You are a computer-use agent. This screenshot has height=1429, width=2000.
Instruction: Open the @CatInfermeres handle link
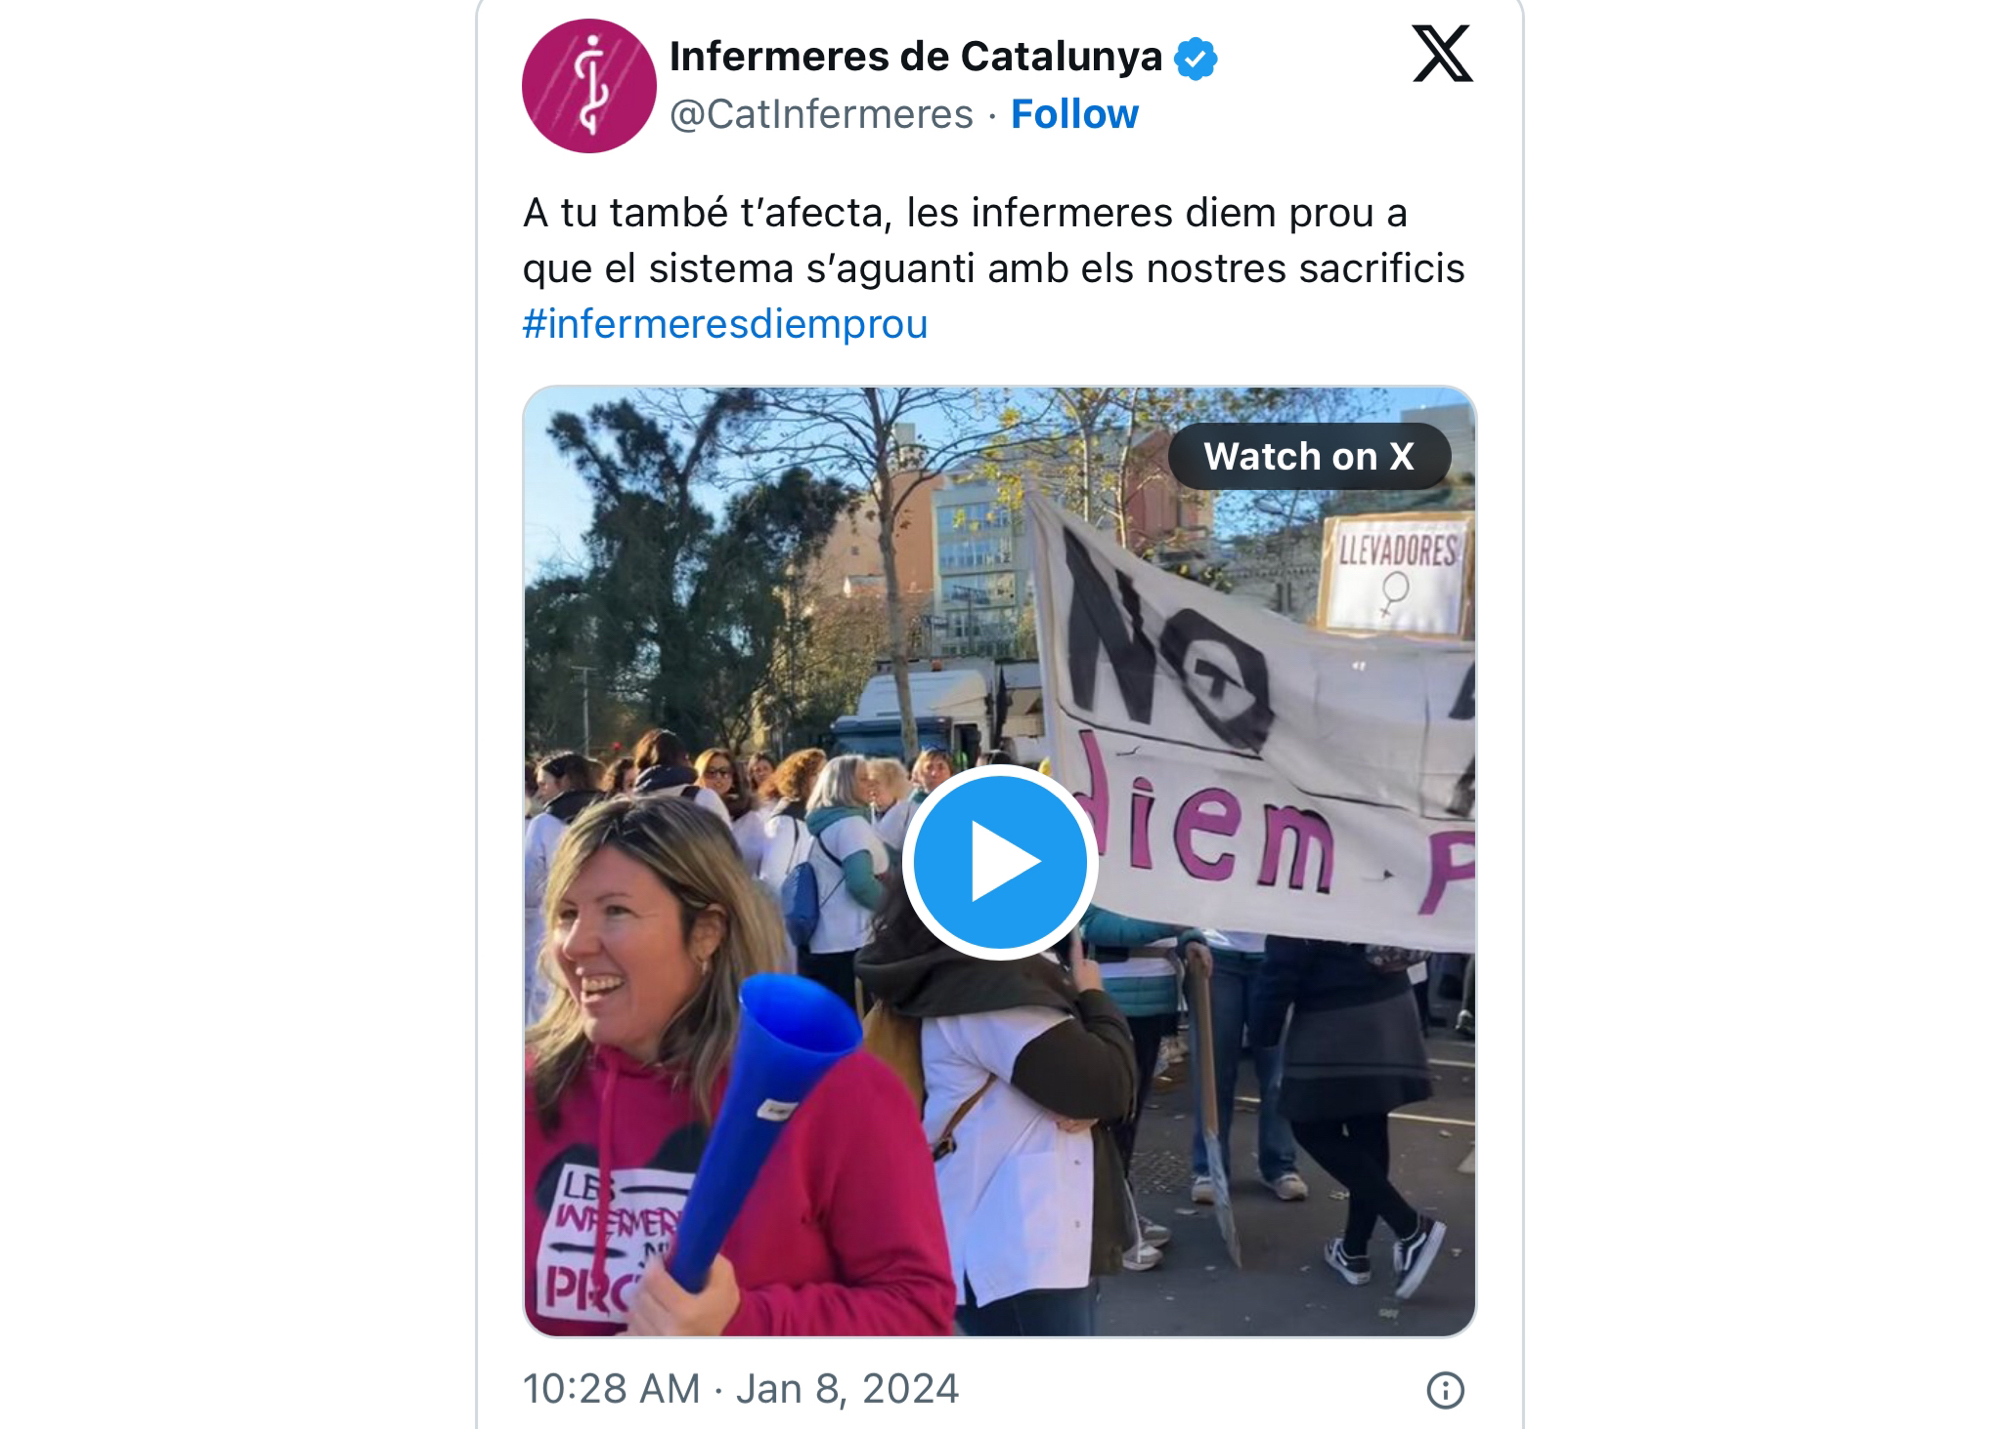pyautogui.click(x=821, y=114)
